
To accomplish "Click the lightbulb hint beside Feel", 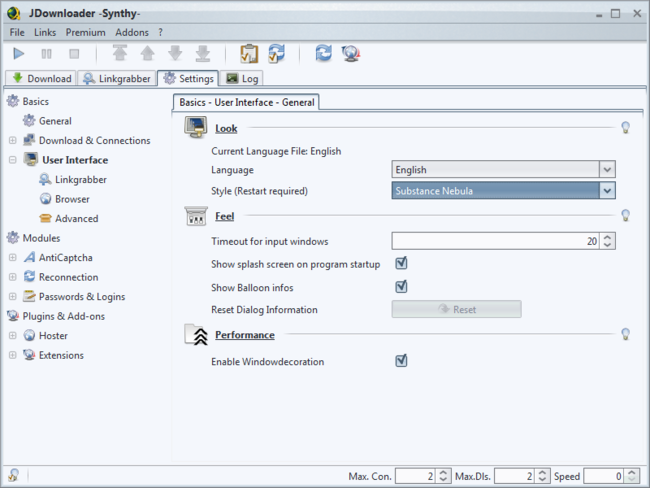I will (x=626, y=215).
